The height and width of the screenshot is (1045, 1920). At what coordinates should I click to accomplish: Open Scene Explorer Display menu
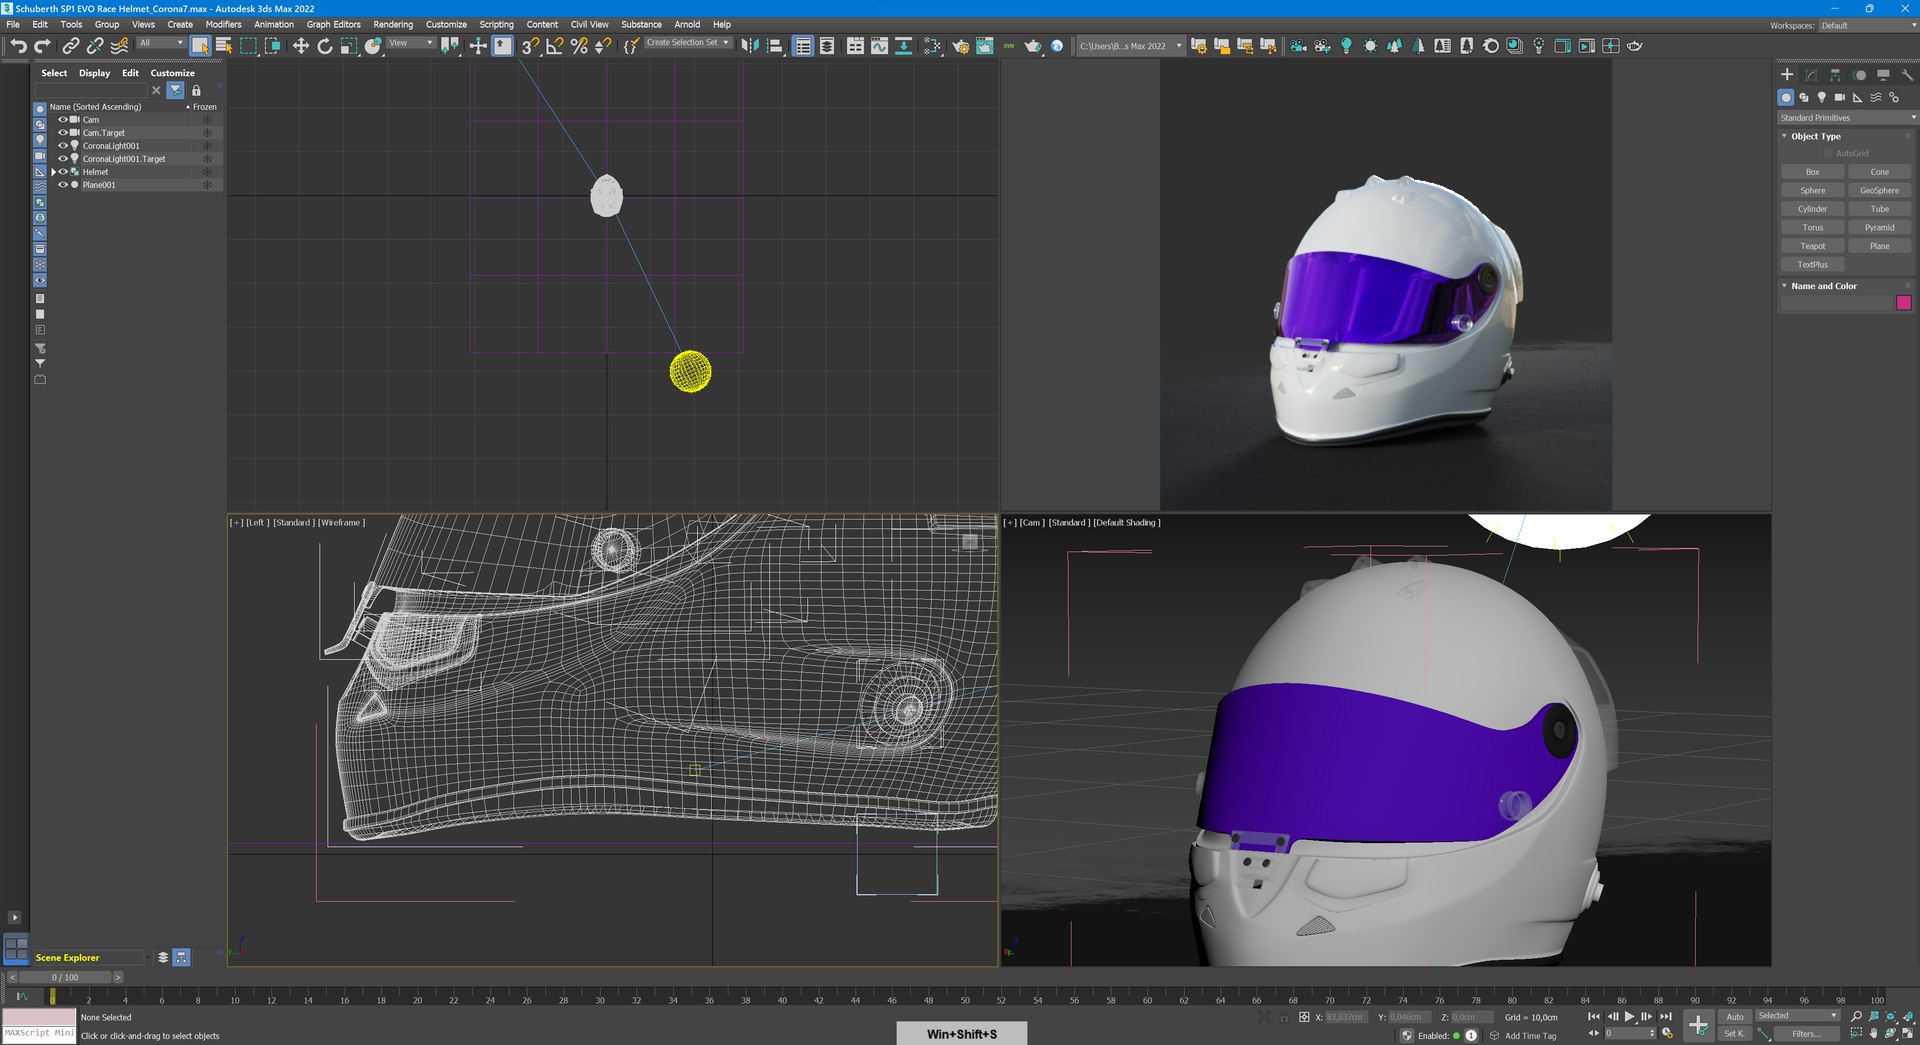(94, 73)
